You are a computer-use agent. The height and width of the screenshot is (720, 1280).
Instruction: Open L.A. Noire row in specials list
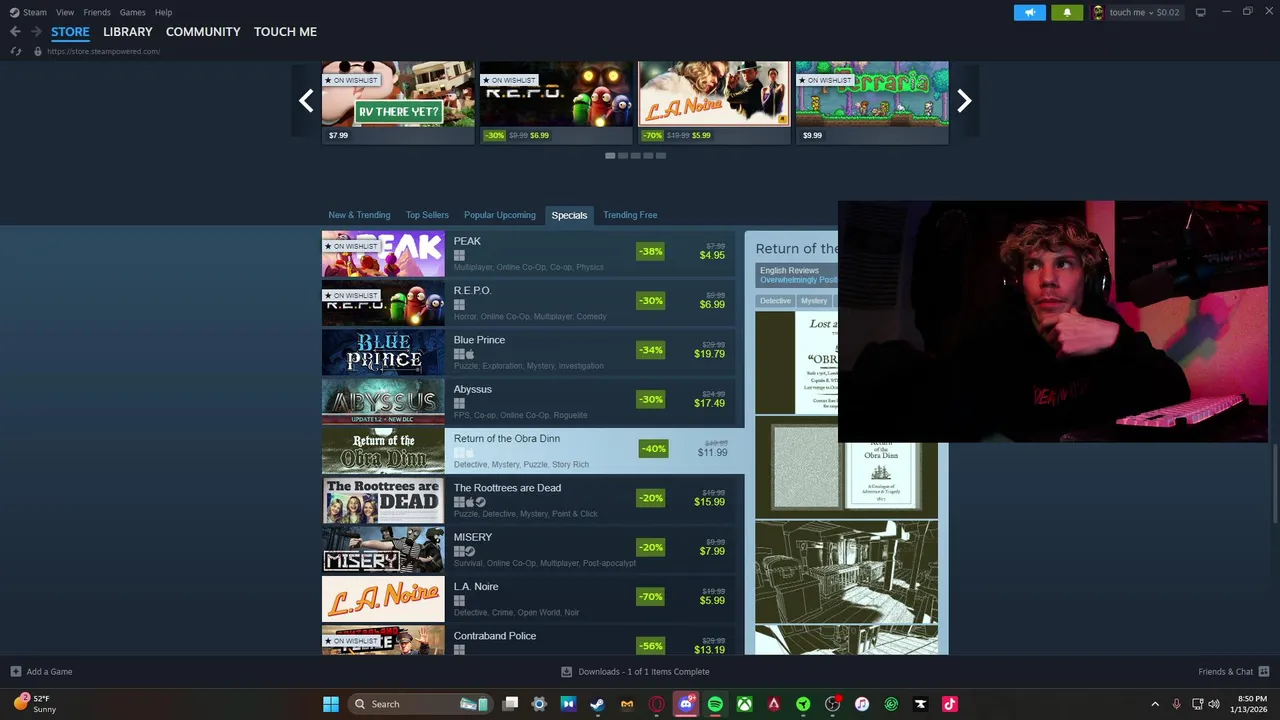tap(528, 599)
